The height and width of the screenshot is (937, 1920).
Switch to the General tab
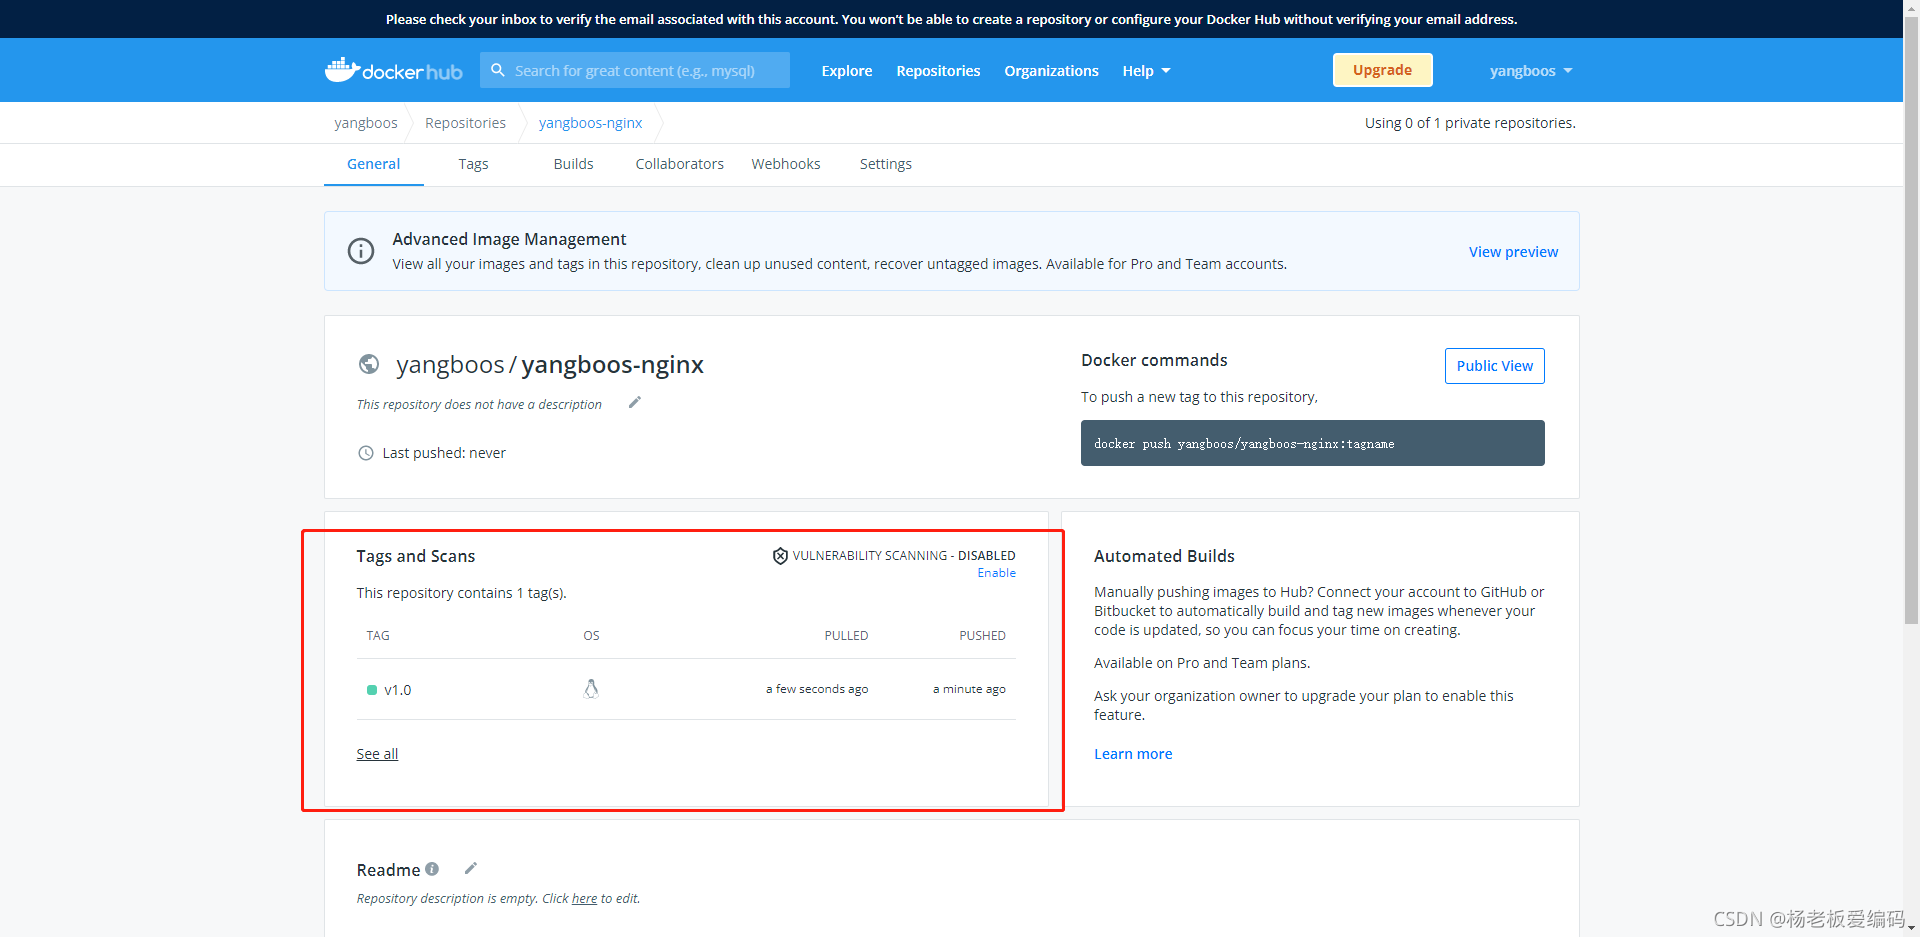[374, 164]
